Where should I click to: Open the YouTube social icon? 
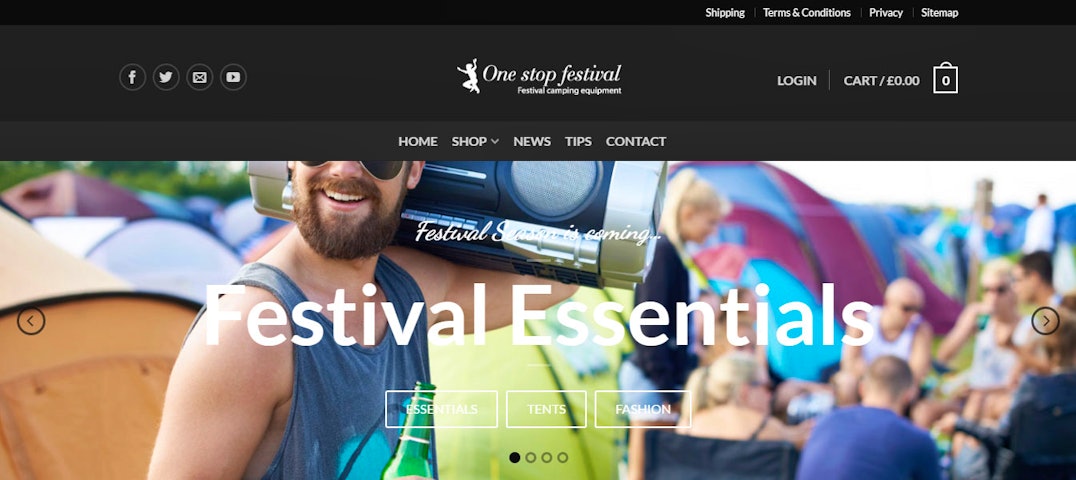pyautogui.click(x=233, y=77)
